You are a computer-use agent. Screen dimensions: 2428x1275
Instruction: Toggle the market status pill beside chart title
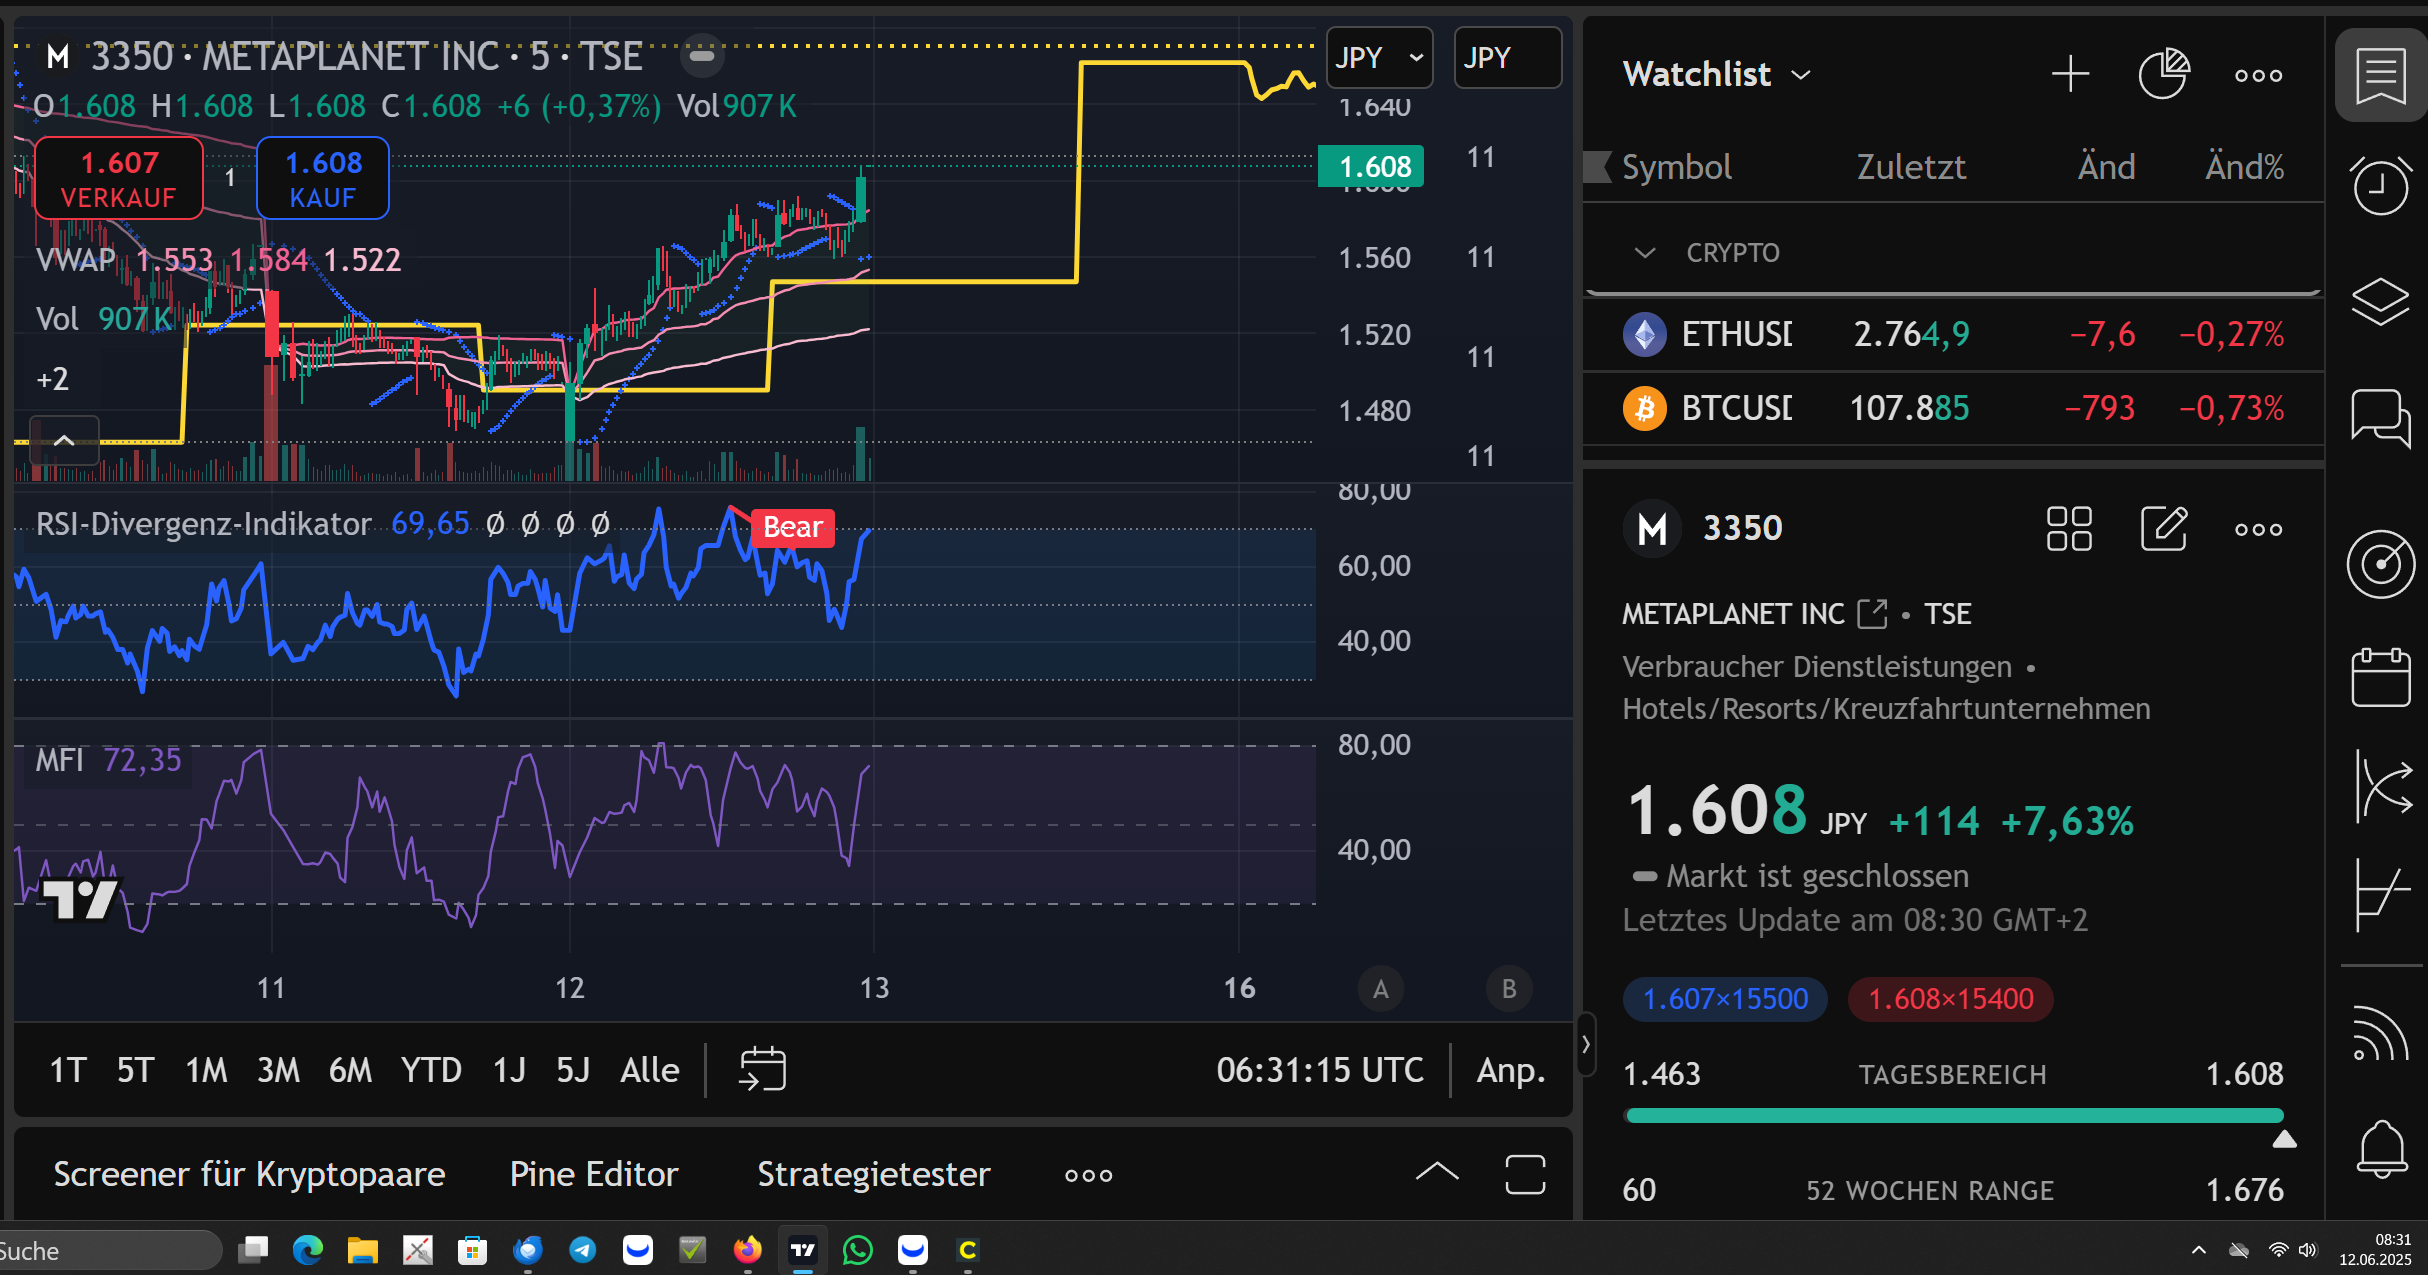click(x=702, y=56)
